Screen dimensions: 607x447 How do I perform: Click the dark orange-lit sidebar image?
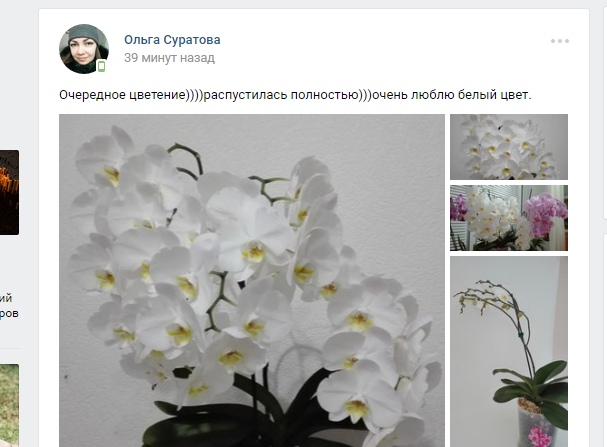tap(9, 192)
